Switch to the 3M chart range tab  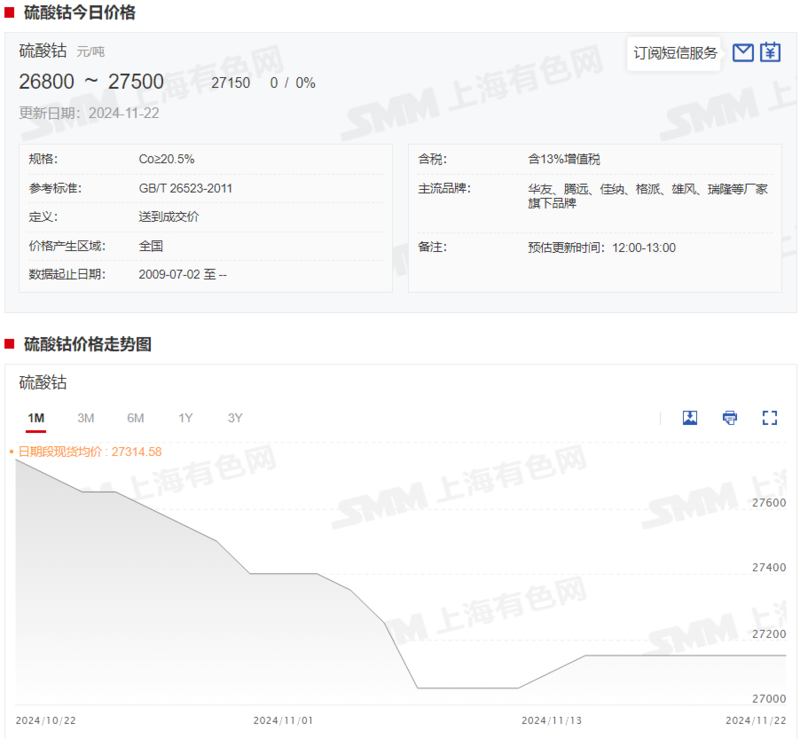click(86, 418)
